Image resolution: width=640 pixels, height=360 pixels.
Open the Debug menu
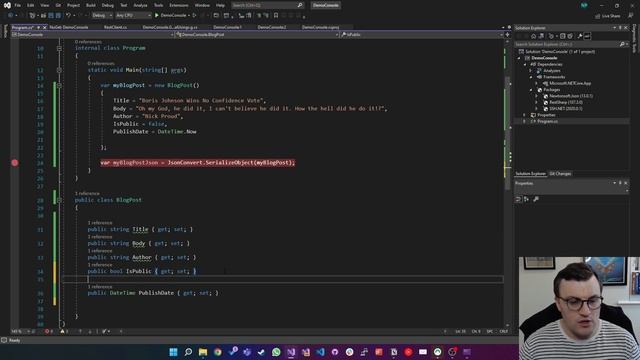(108, 5)
